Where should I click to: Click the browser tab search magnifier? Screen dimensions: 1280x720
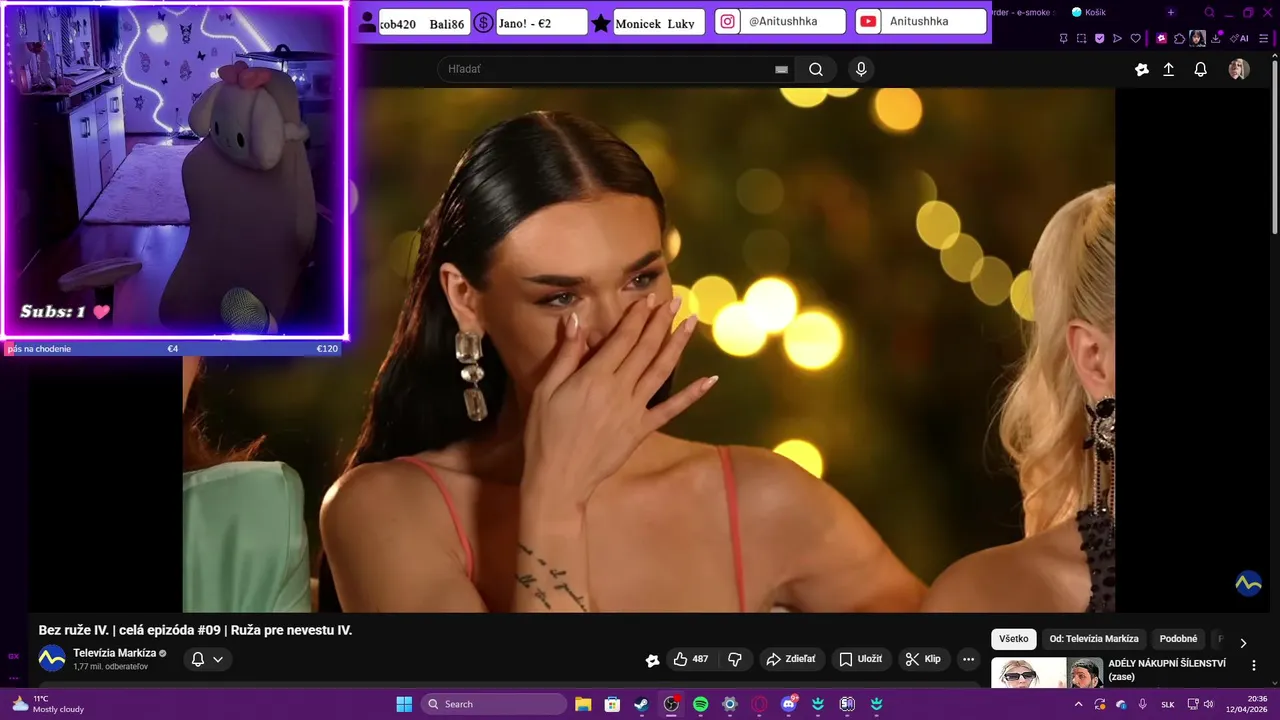[1209, 12]
